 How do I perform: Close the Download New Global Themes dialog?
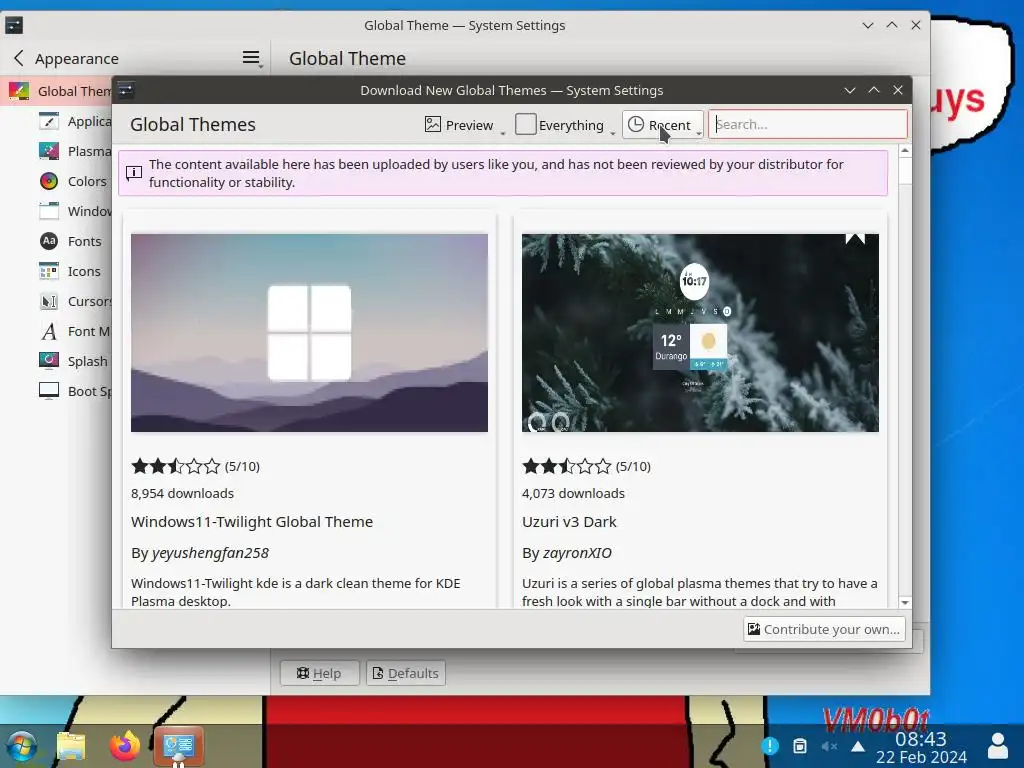[898, 90]
